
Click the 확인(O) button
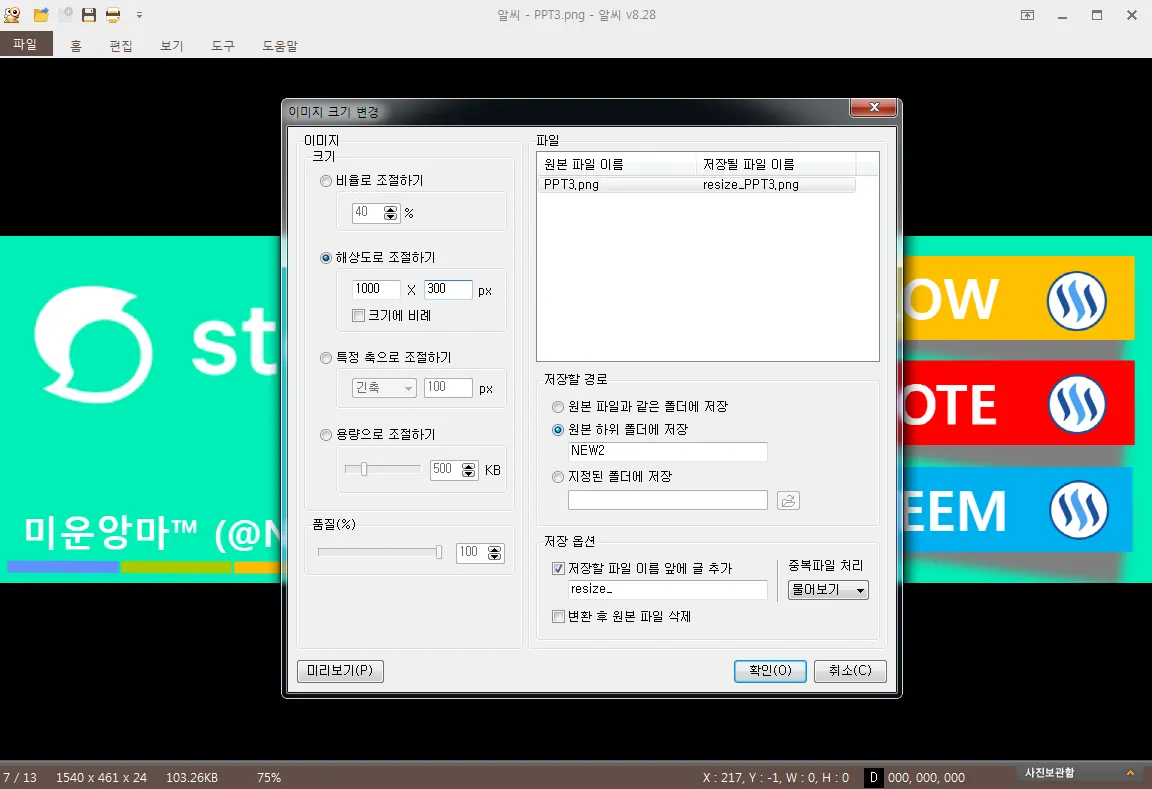tap(770, 671)
